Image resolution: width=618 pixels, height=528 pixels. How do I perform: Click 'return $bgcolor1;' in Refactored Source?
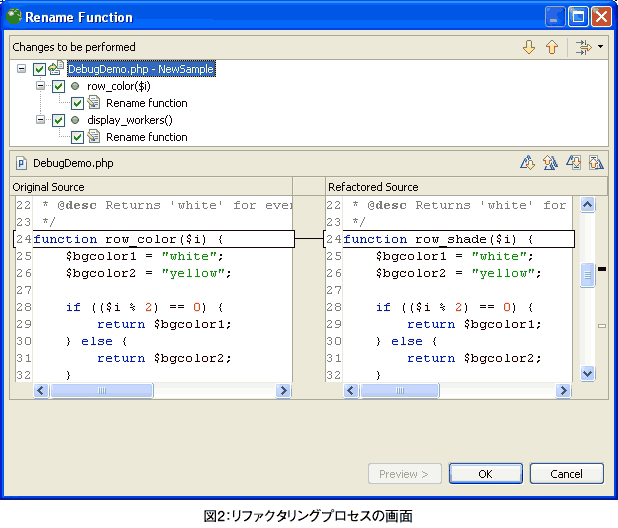(475, 324)
